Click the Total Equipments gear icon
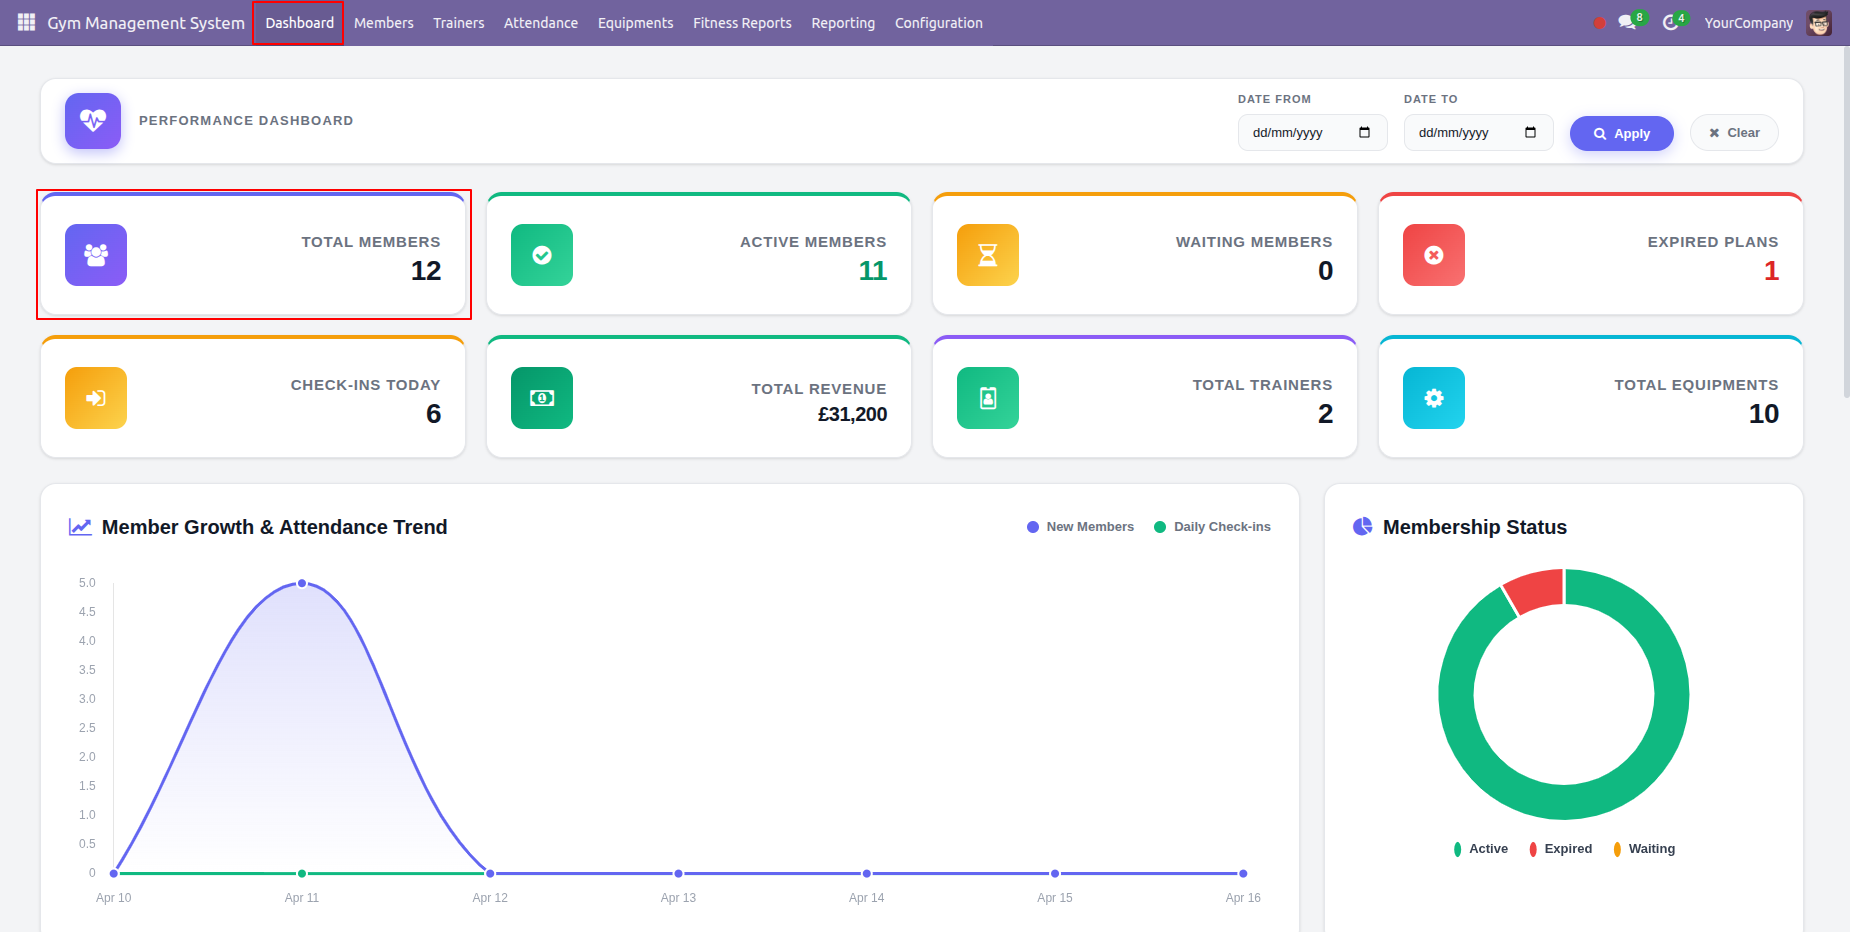1850x932 pixels. [1434, 398]
